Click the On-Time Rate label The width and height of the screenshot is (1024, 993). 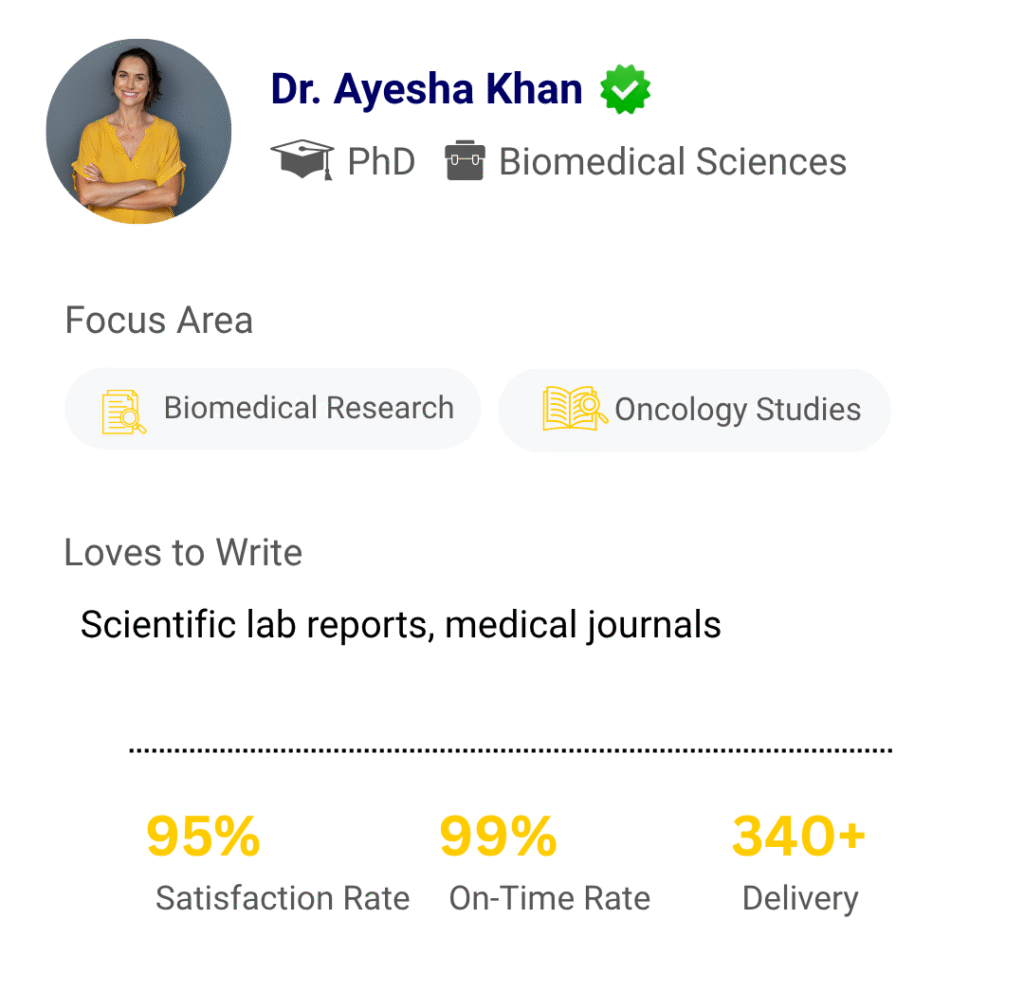[549, 898]
